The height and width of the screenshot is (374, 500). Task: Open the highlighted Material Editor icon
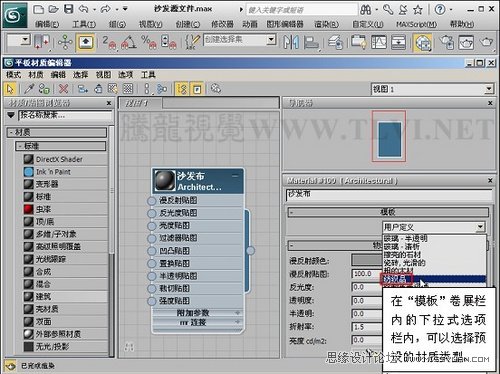tap(423, 43)
